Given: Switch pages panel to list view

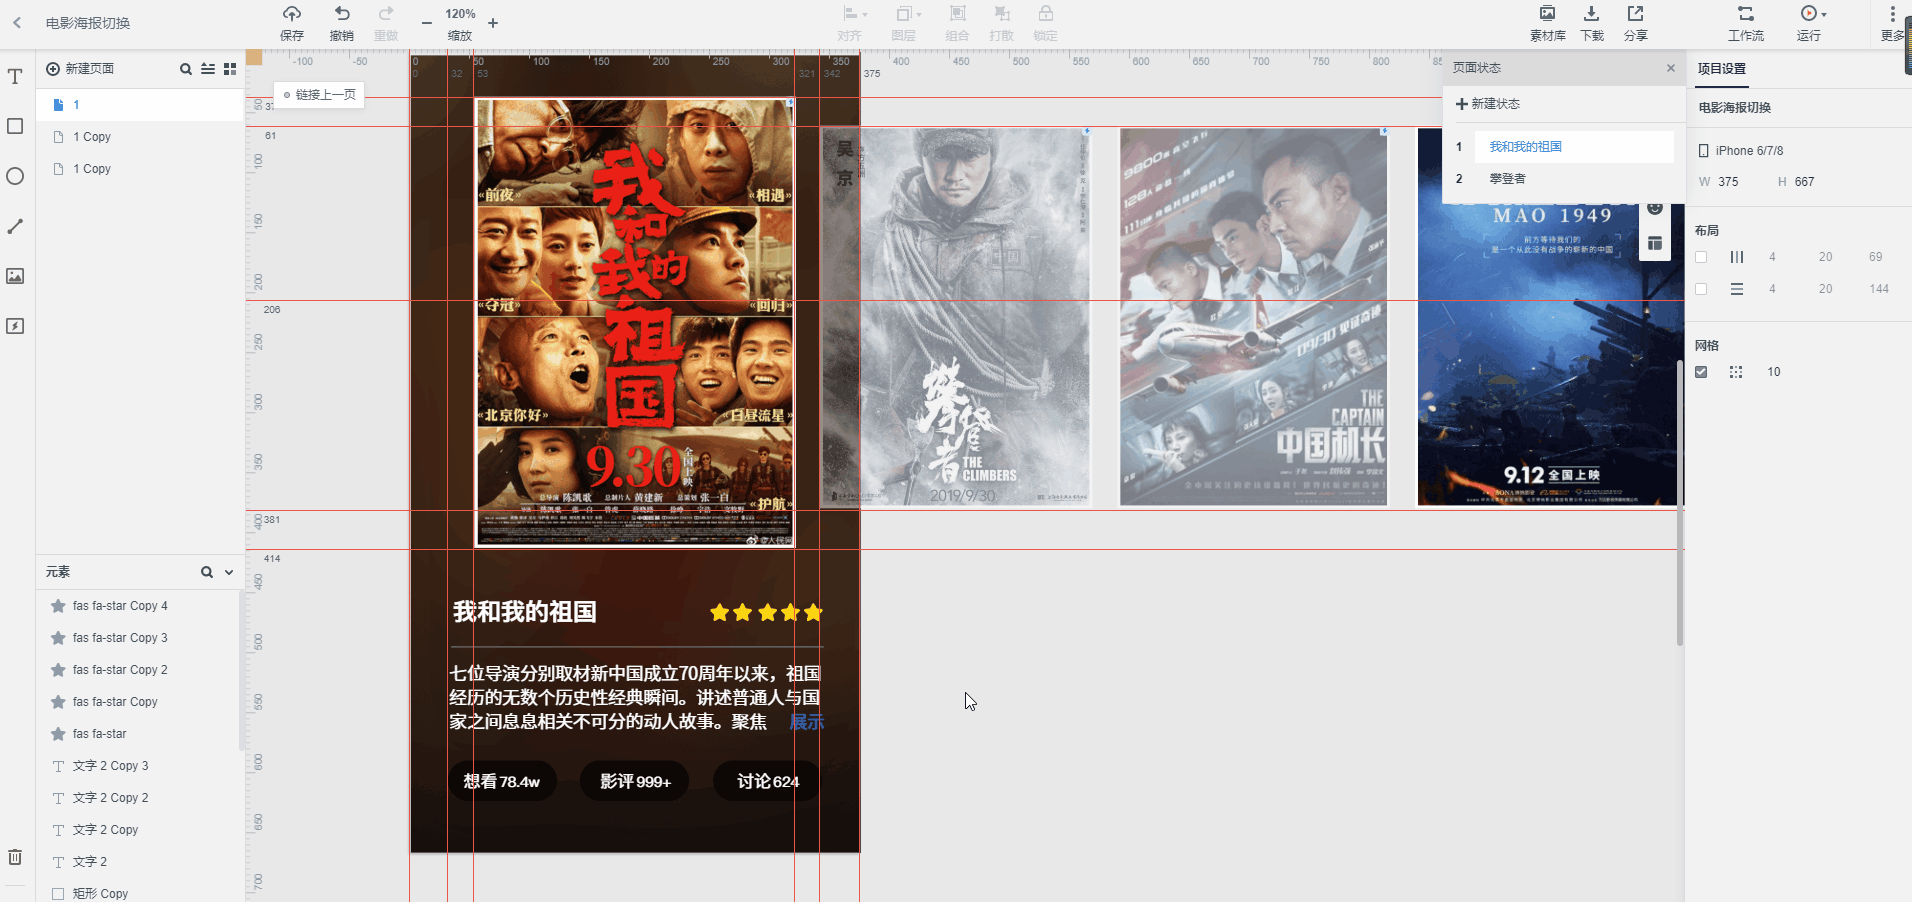Looking at the screenshot, I should (x=208, y=69).
